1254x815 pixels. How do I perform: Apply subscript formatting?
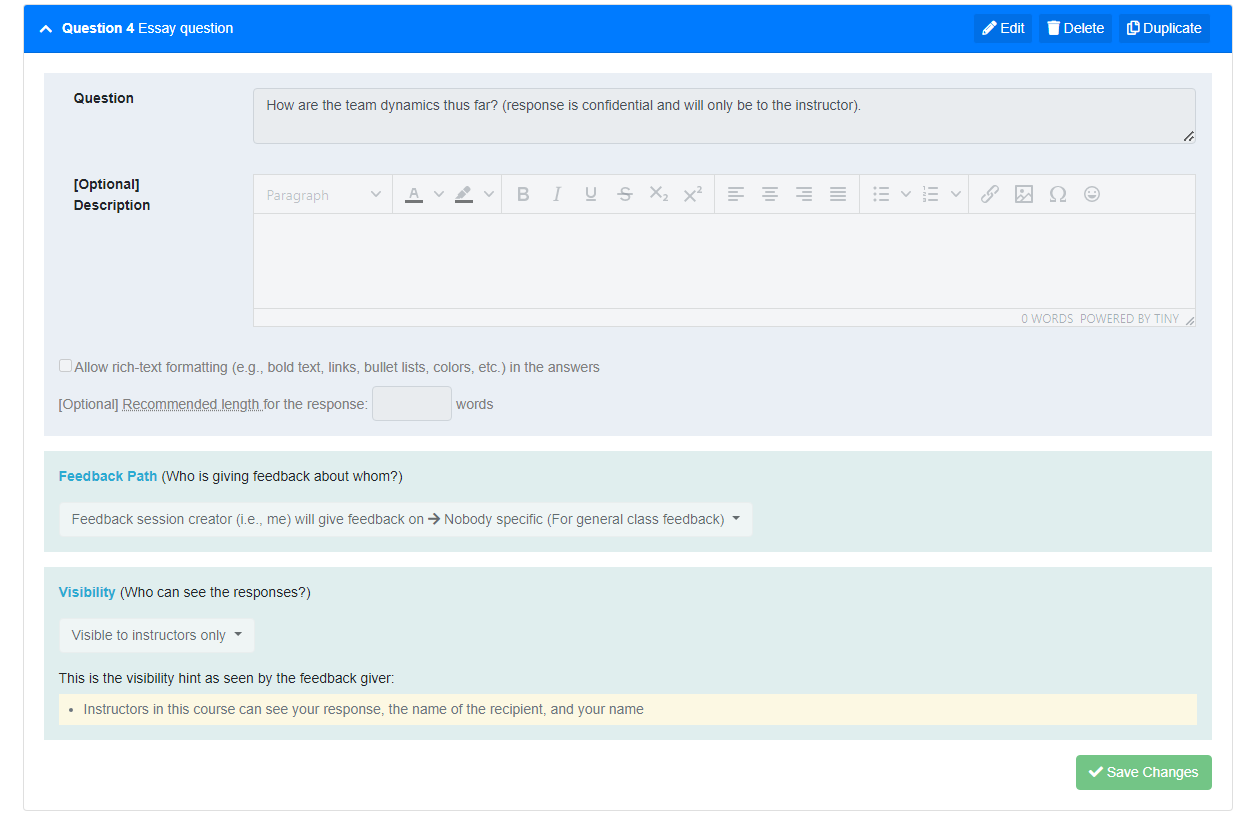pyautogui.click(x=659, y=195)
